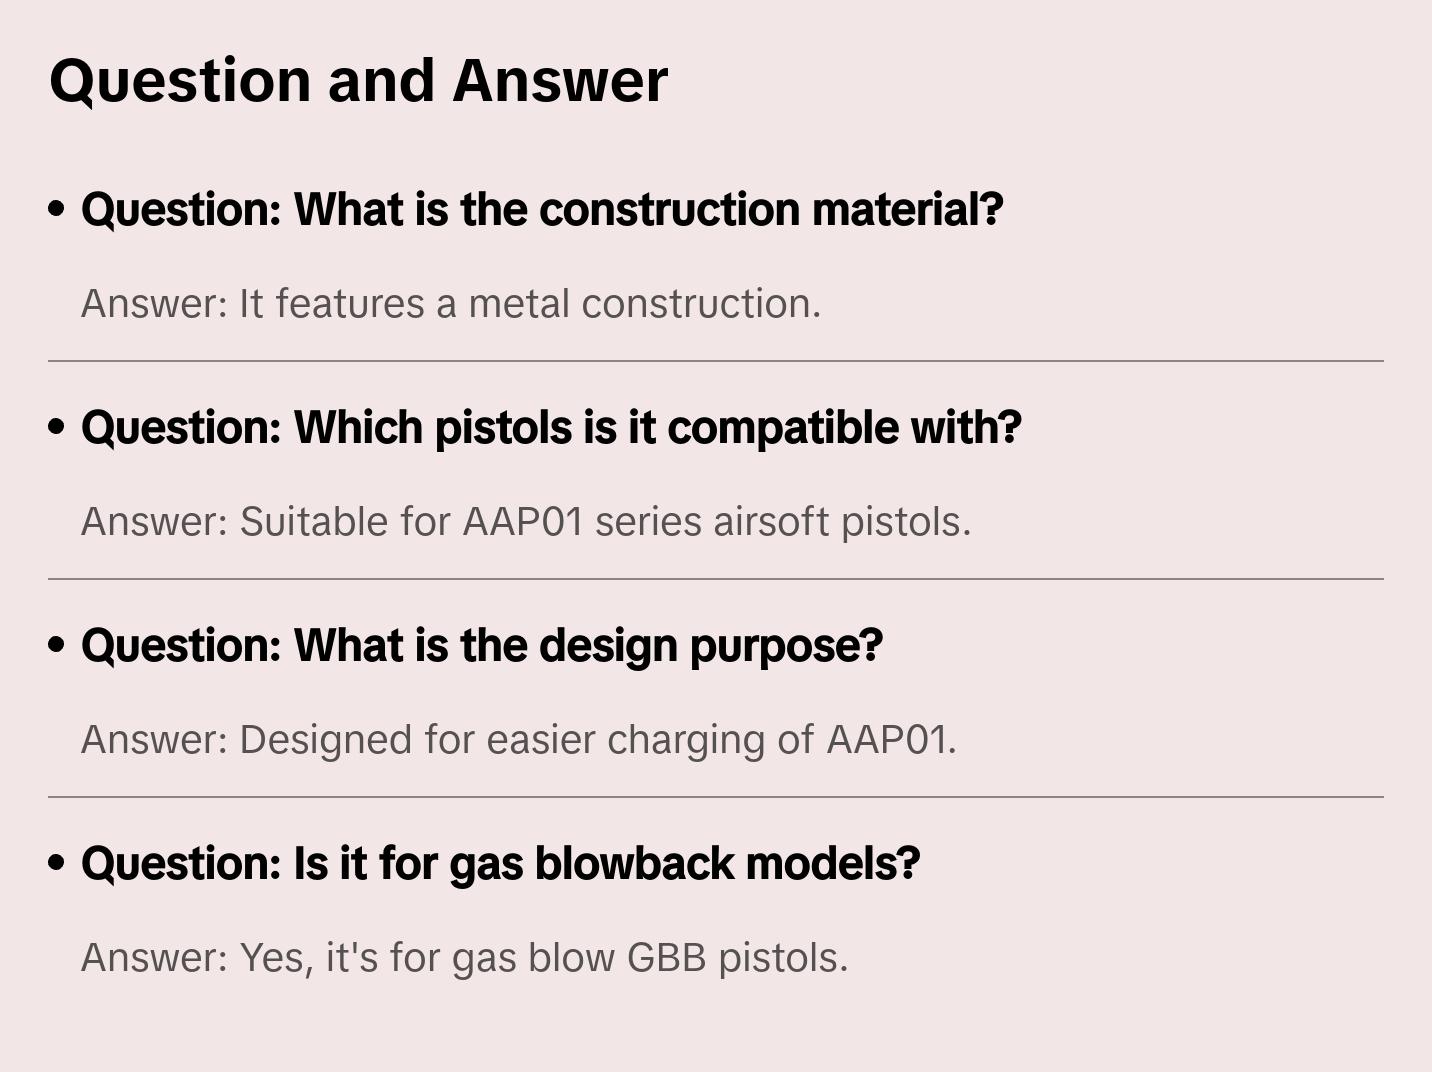The width and height of the screenshot is (1432, 1072).
Task: Click the divider below the airsoft pistols answer
Action: [x=716, y=579]
